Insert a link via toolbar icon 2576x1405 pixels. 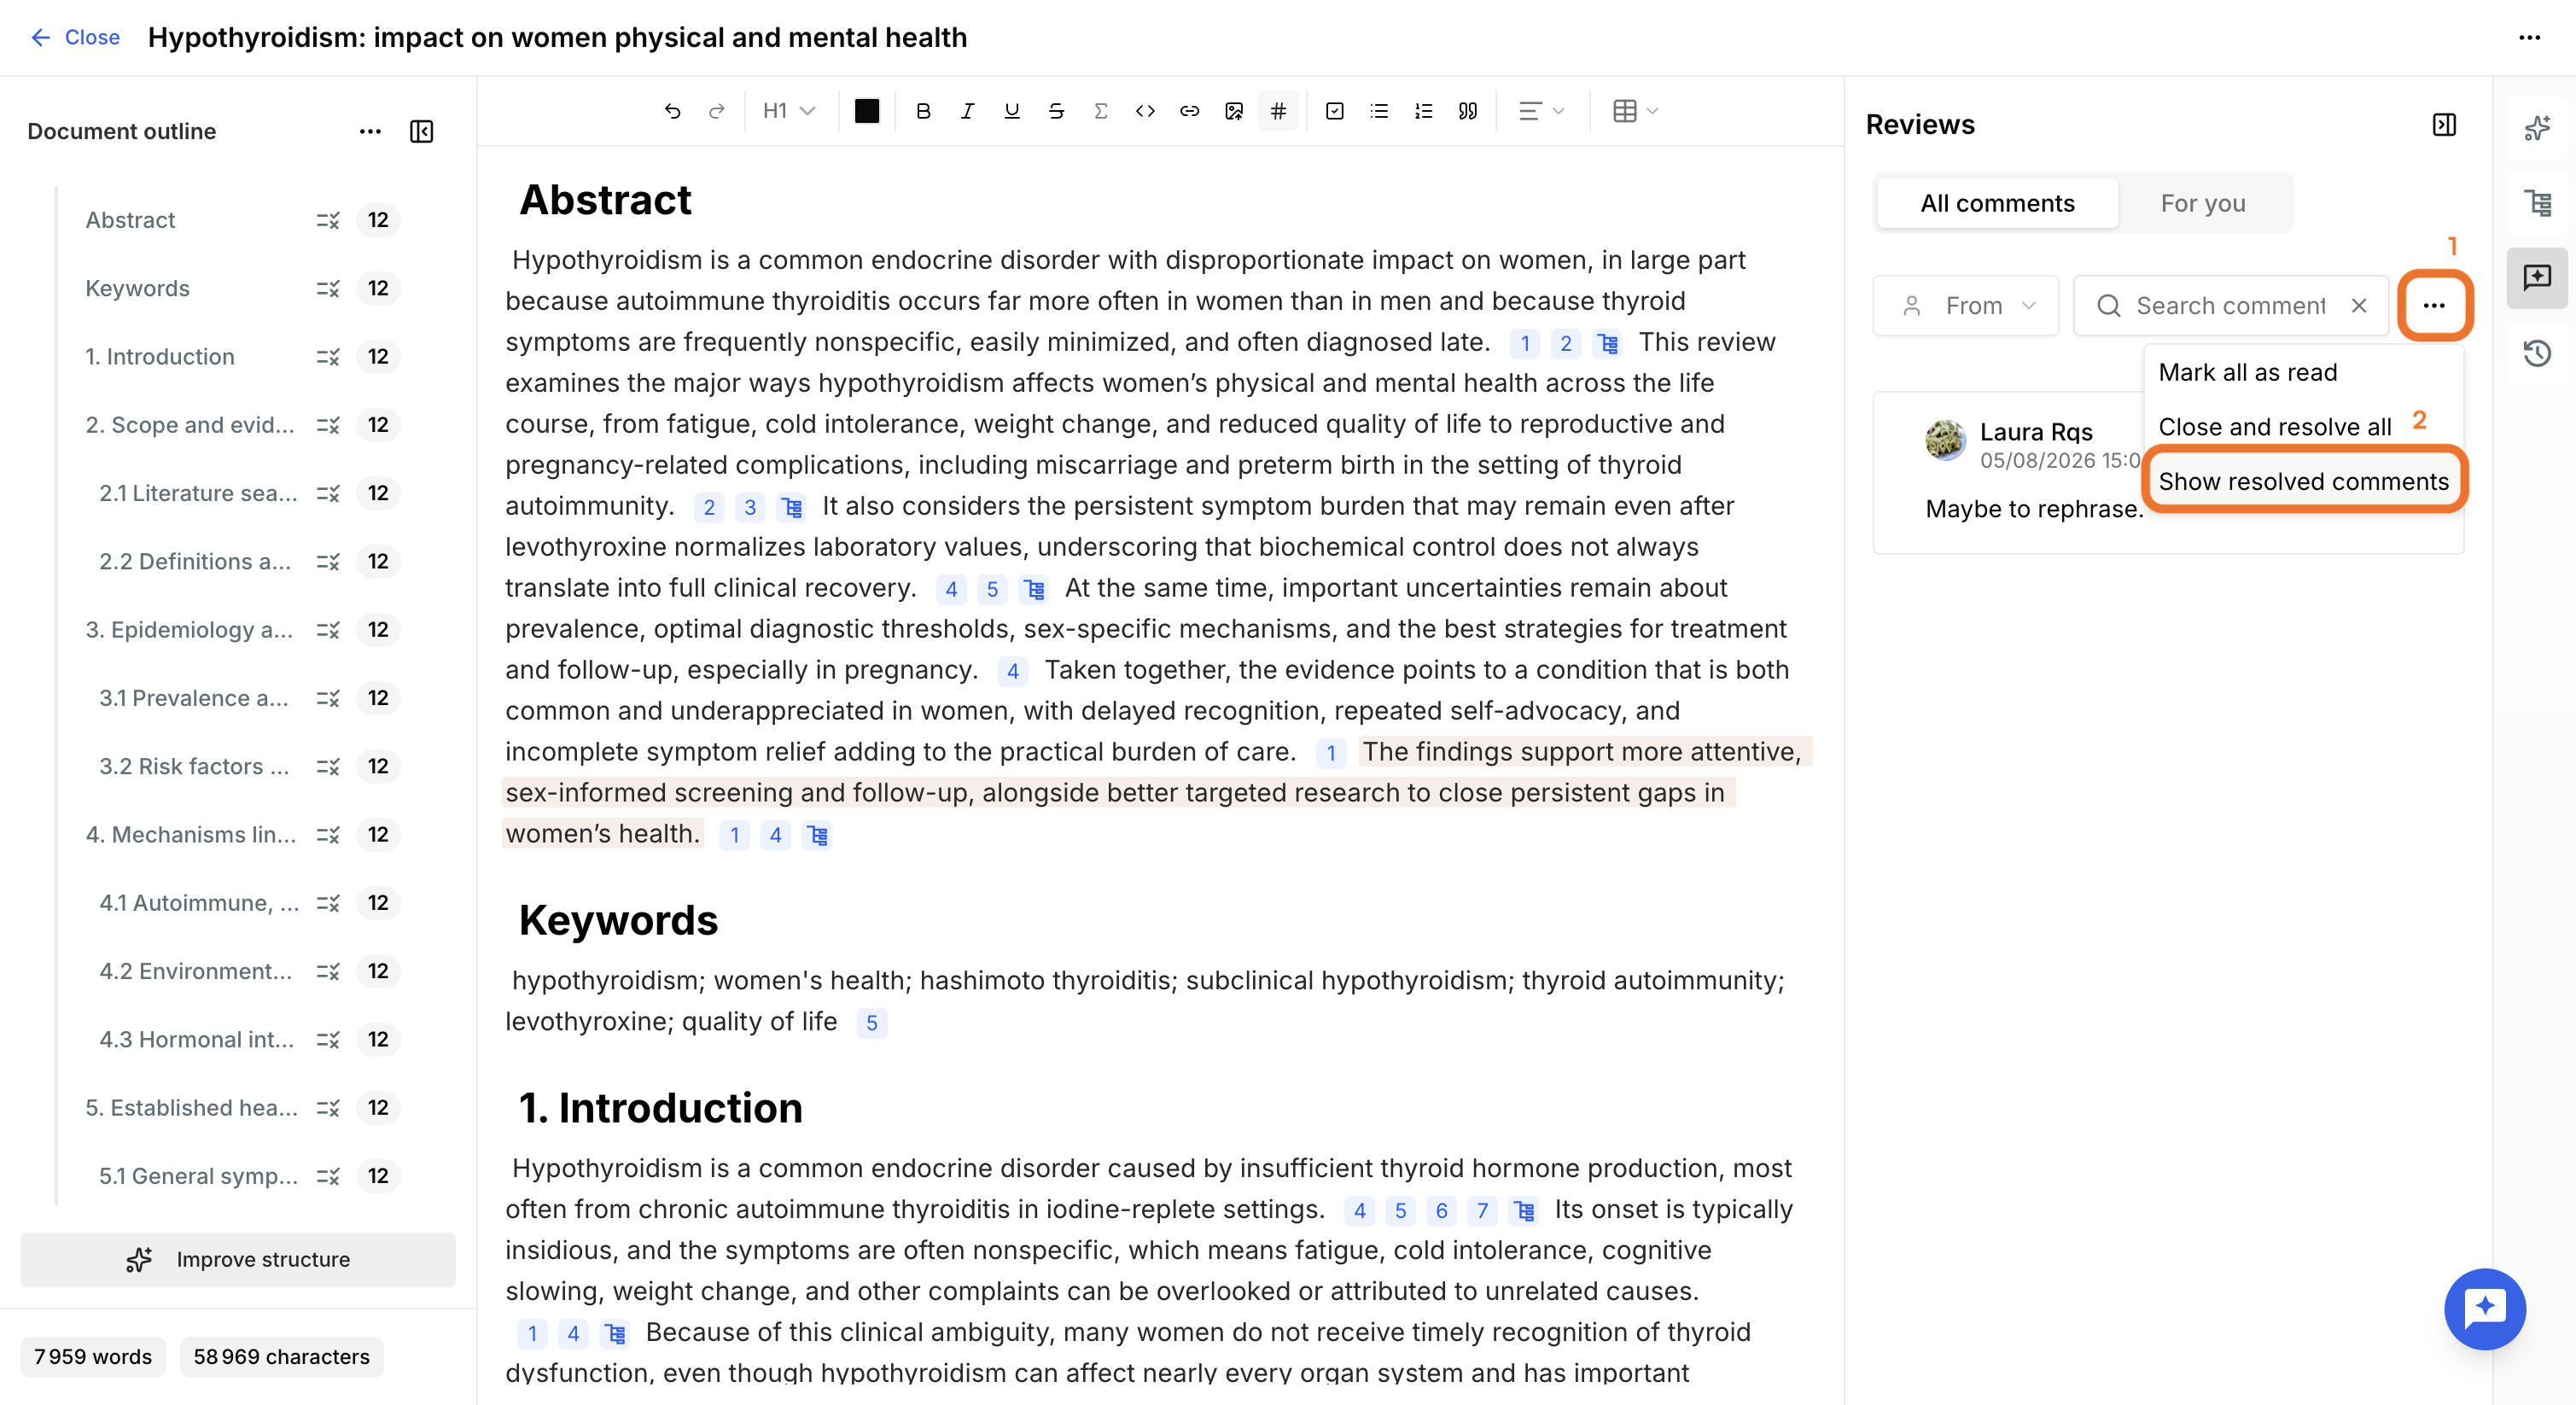[1189, 111]
